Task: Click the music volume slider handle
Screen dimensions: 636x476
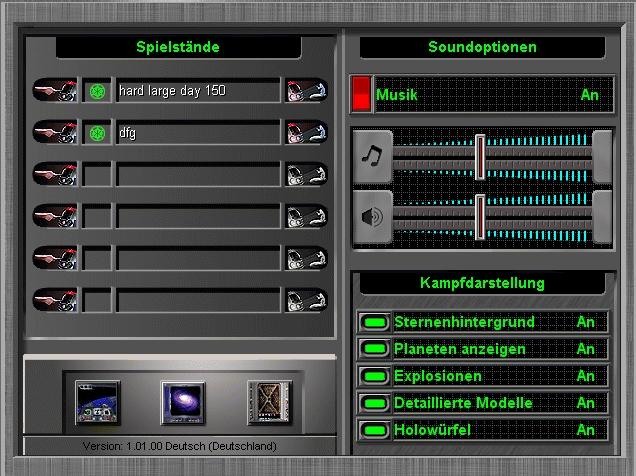Action: tap(480, 157)
